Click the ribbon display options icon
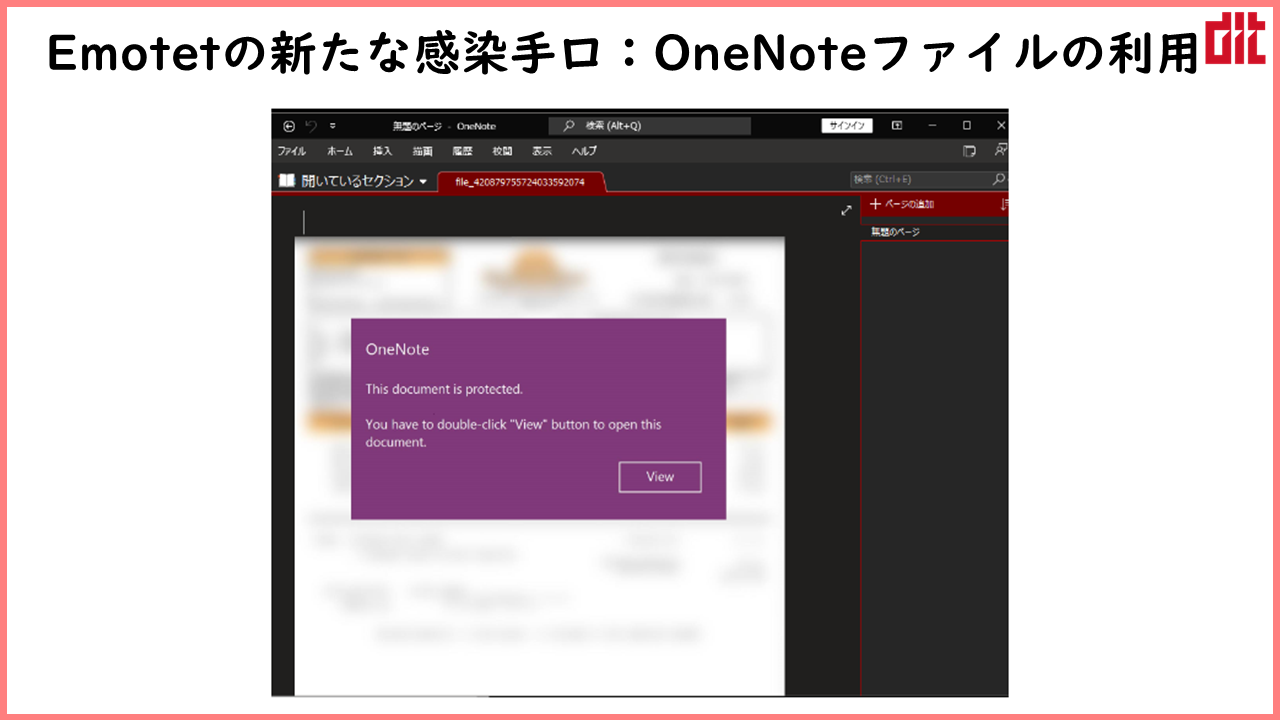The width and height of the screenshot is (1280, 720). click(x=897, y=126)
